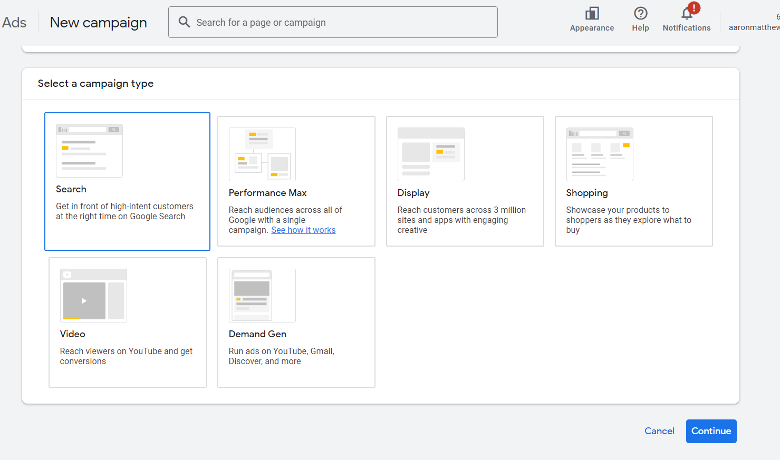Open the Notifications bell icon
This screenshot has height=460, width=780.
(687, 13)
